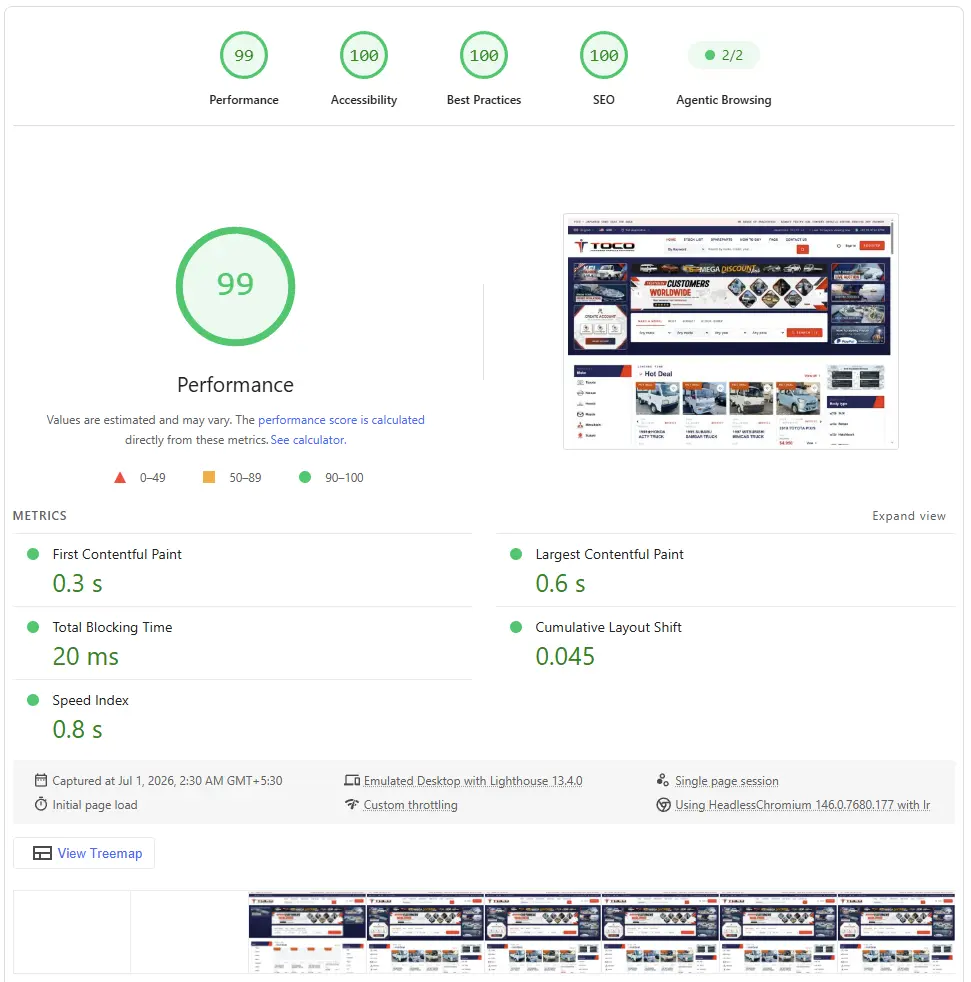Click the large 99 Performance gauge
The height and width of the screenshot is (982, 971).
click(236, 286)
